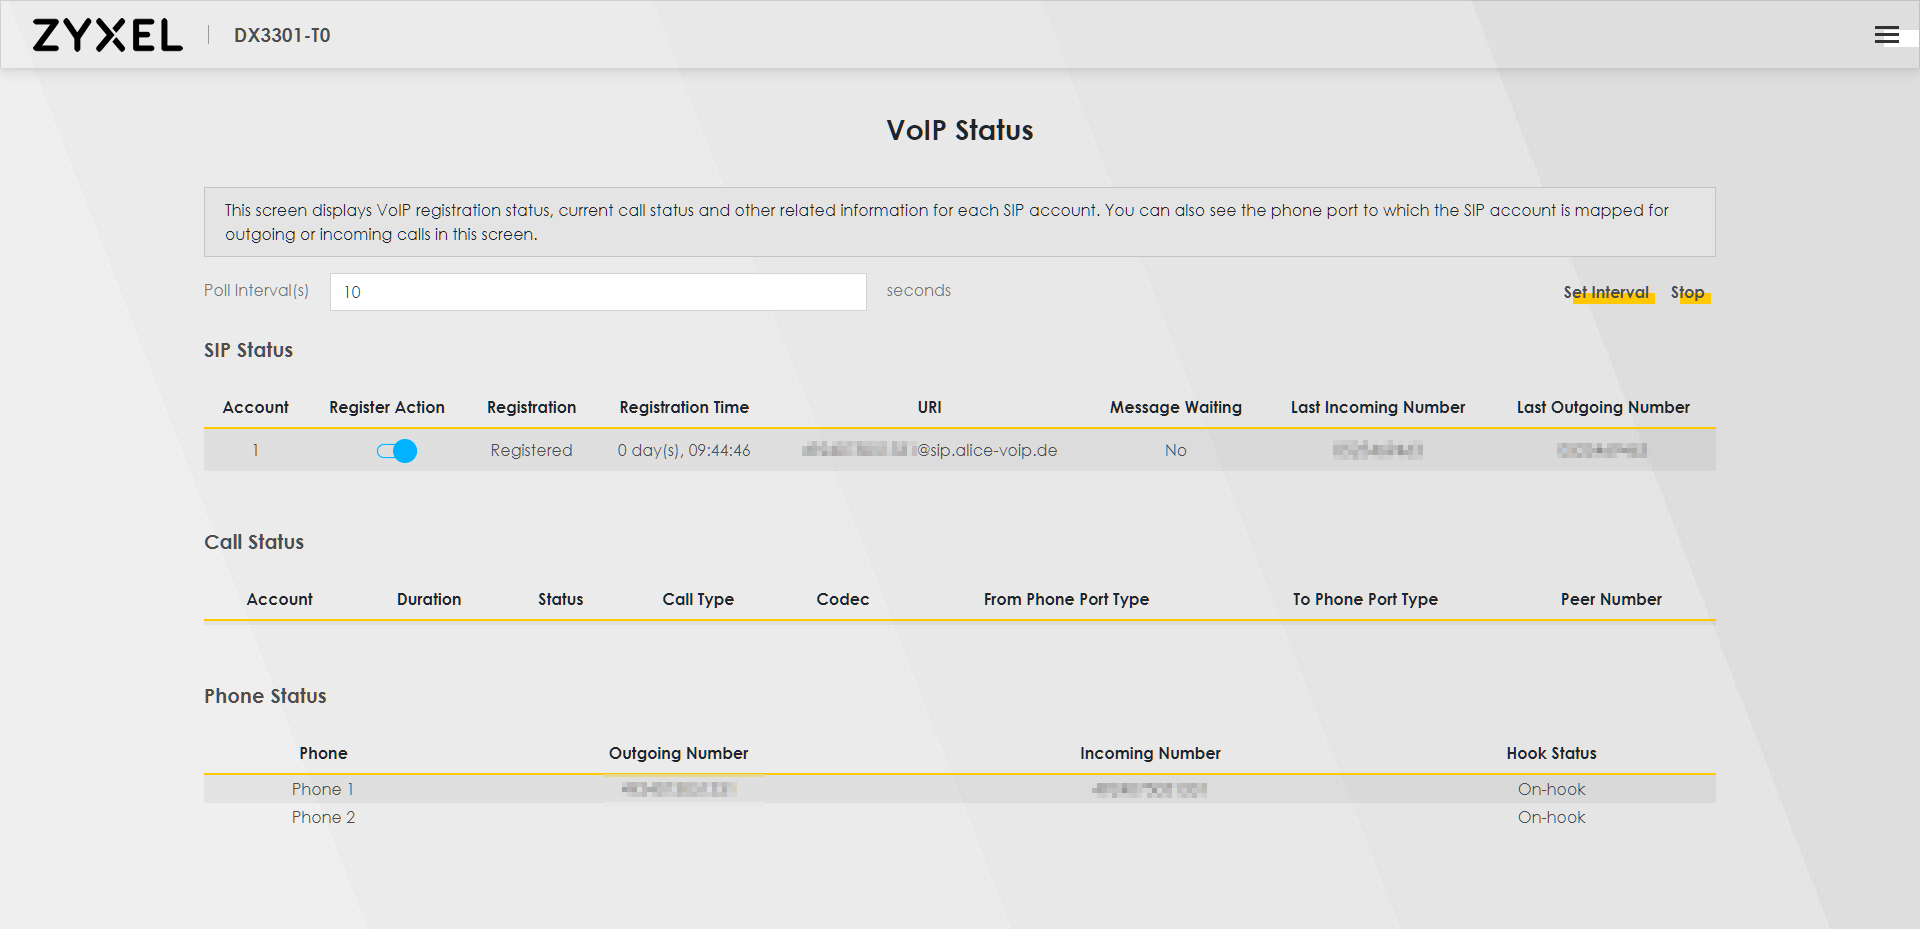Click the Zyxel logo
Image resolution: width=1920 pixels, height=929 pixels.
tap(107, 35)
